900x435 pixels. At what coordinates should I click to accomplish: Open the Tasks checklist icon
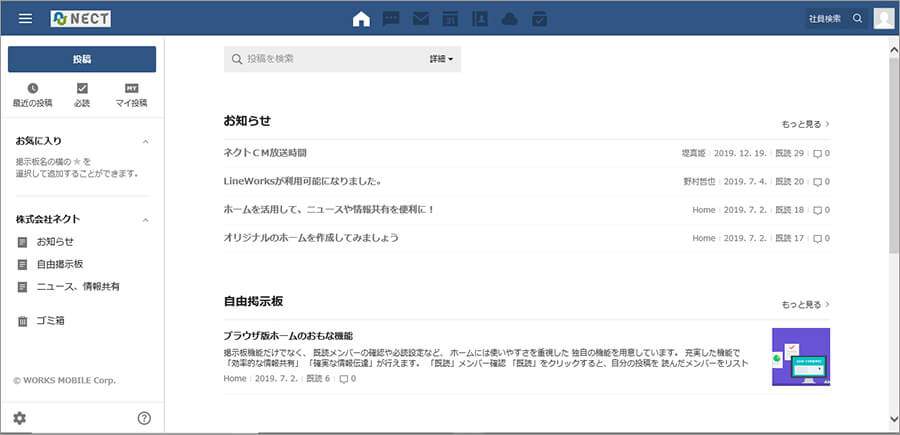(x=539, y=18)
